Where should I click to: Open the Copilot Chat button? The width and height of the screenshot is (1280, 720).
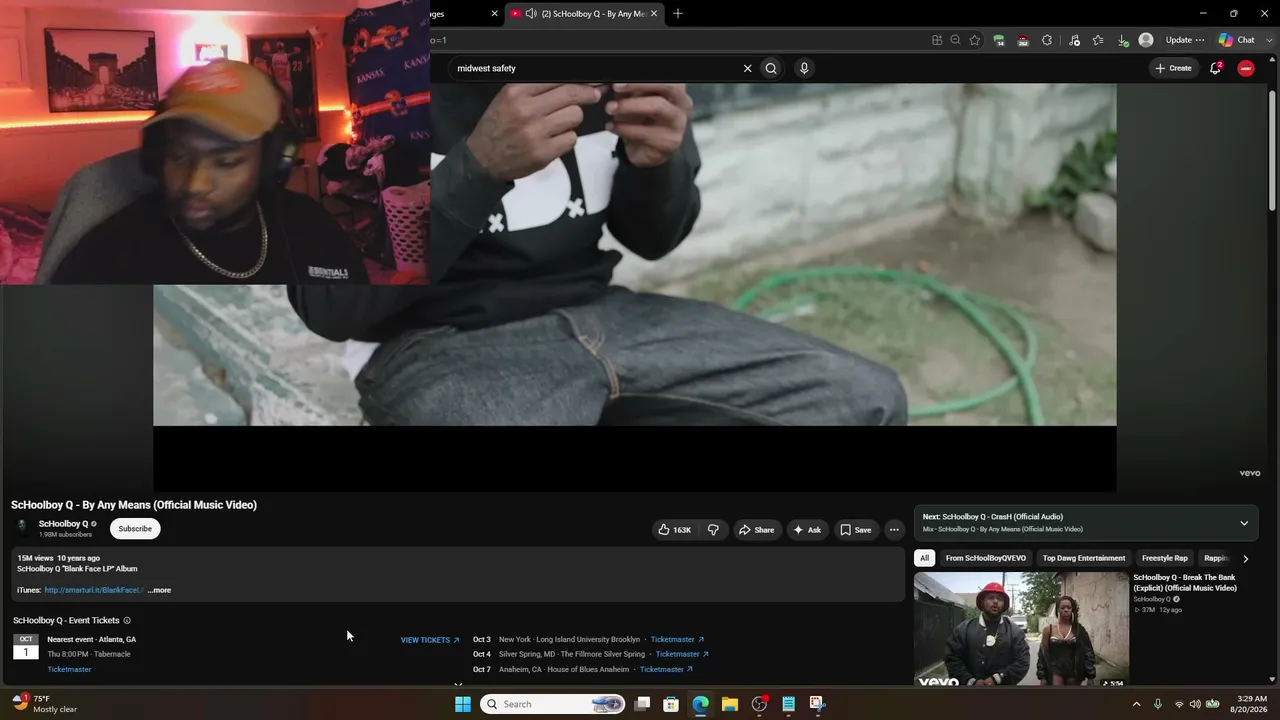coord(1236,40)
